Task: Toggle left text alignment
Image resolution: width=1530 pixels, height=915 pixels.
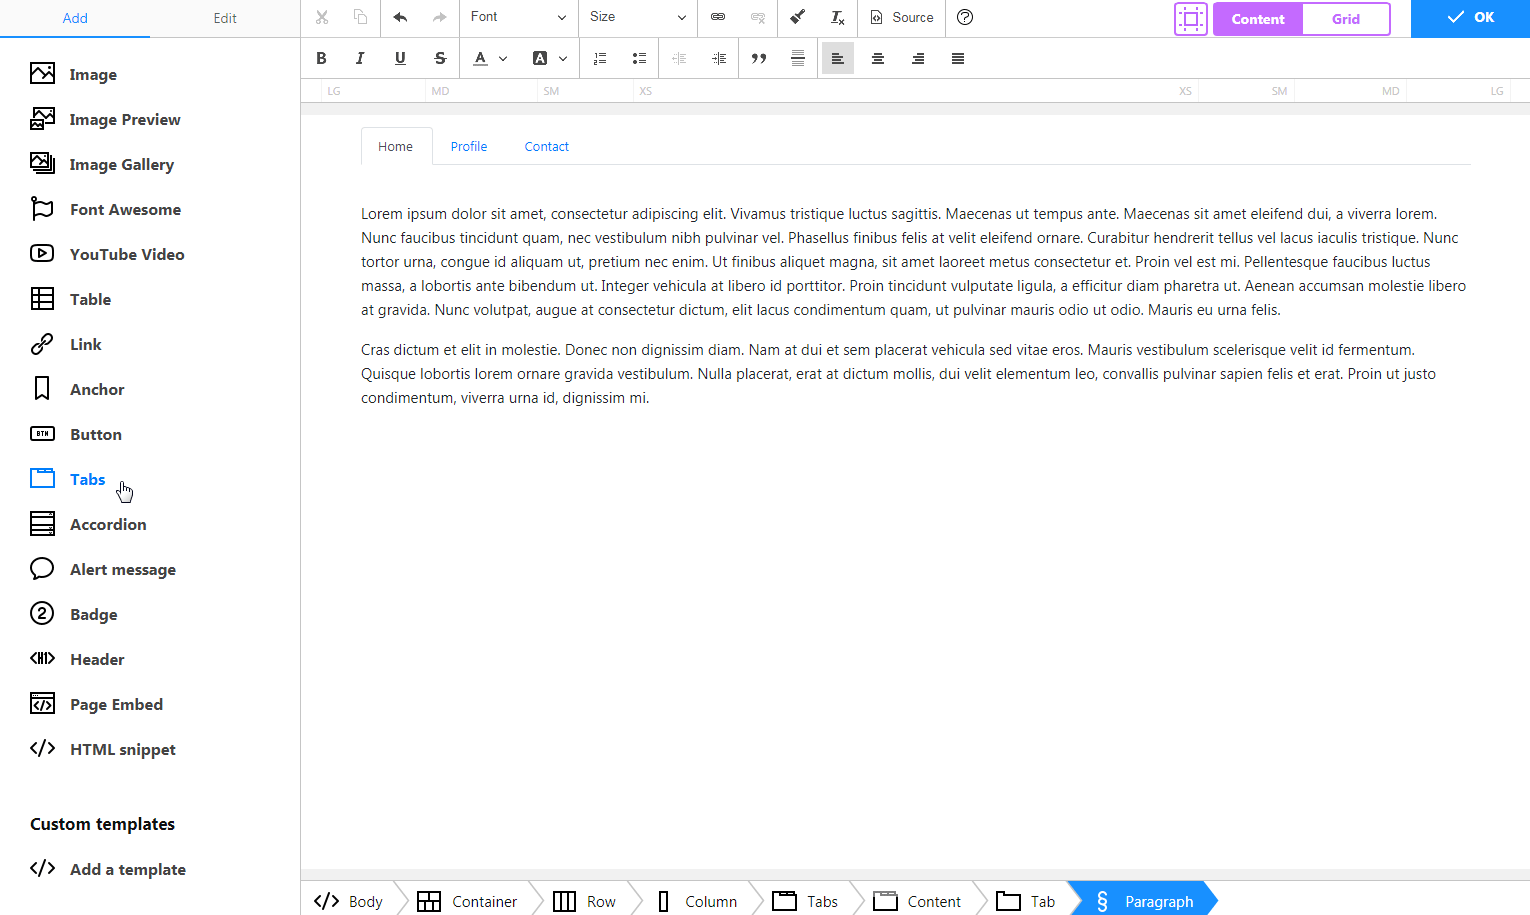Action: point(838,58)
